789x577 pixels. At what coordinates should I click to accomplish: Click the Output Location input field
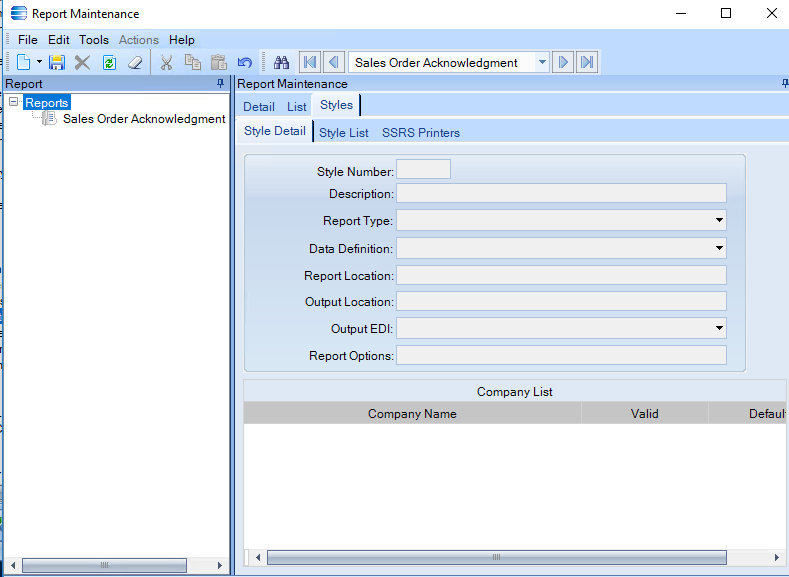click(x=562, y=301)
